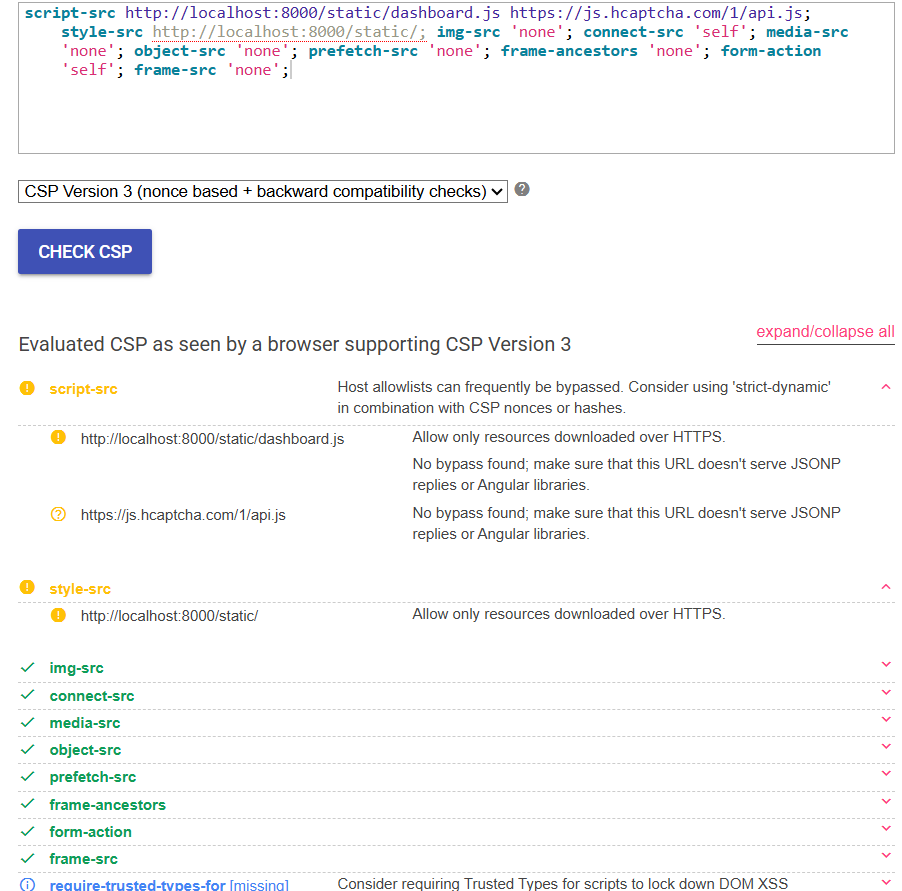The image size is (902, 891).
Task: Expand the img-src directive row
Action: (885, 665)
